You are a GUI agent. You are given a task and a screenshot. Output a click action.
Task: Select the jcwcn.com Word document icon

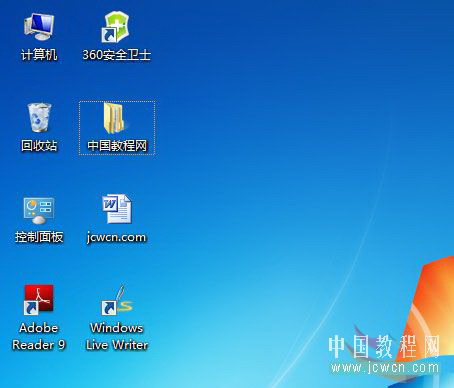117,209
